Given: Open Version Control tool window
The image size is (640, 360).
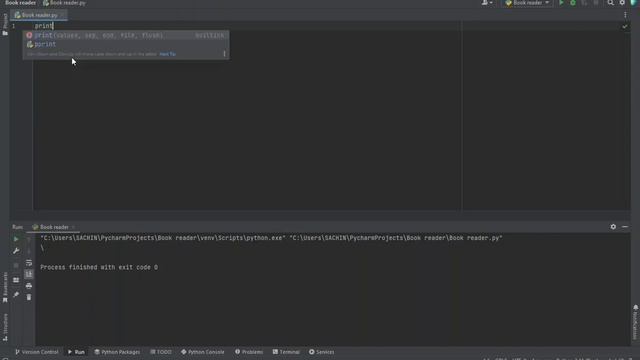Looking at the screenshot, I should click(x=37, y=352).
